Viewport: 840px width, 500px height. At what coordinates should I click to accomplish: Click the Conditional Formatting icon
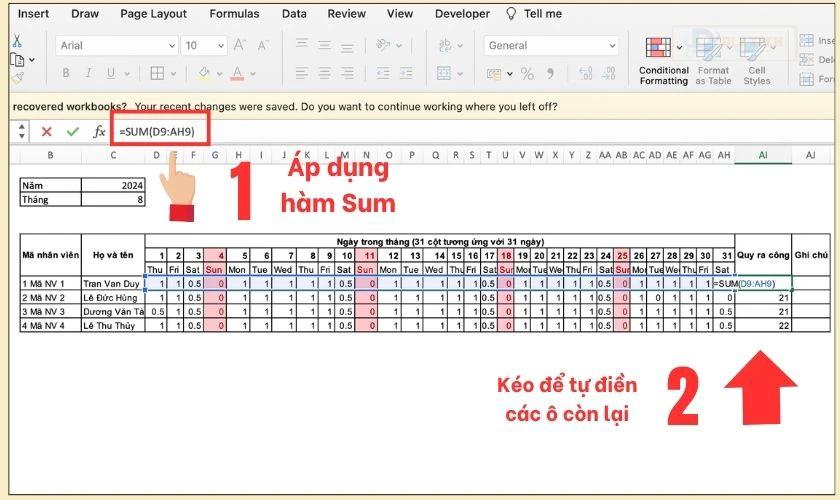[x=658, y=48]
